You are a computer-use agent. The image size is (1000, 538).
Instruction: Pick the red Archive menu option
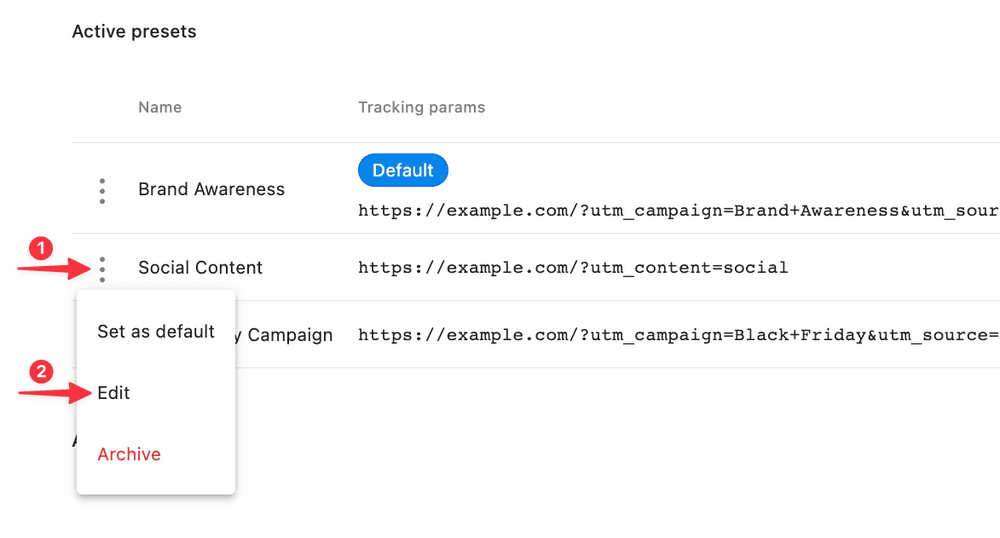(129, 455)
